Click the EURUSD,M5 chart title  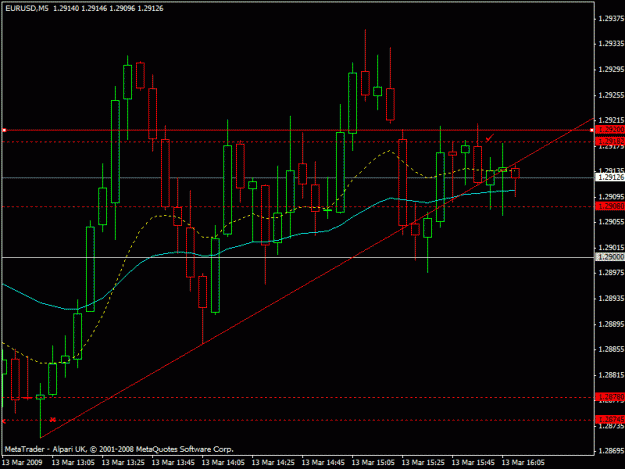click(x=27, y=8)
